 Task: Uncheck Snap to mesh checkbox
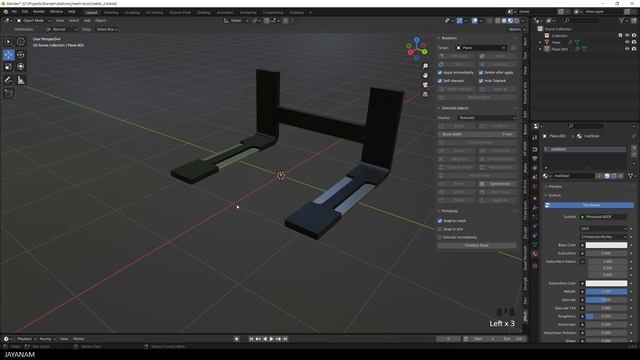pos(440,221)
